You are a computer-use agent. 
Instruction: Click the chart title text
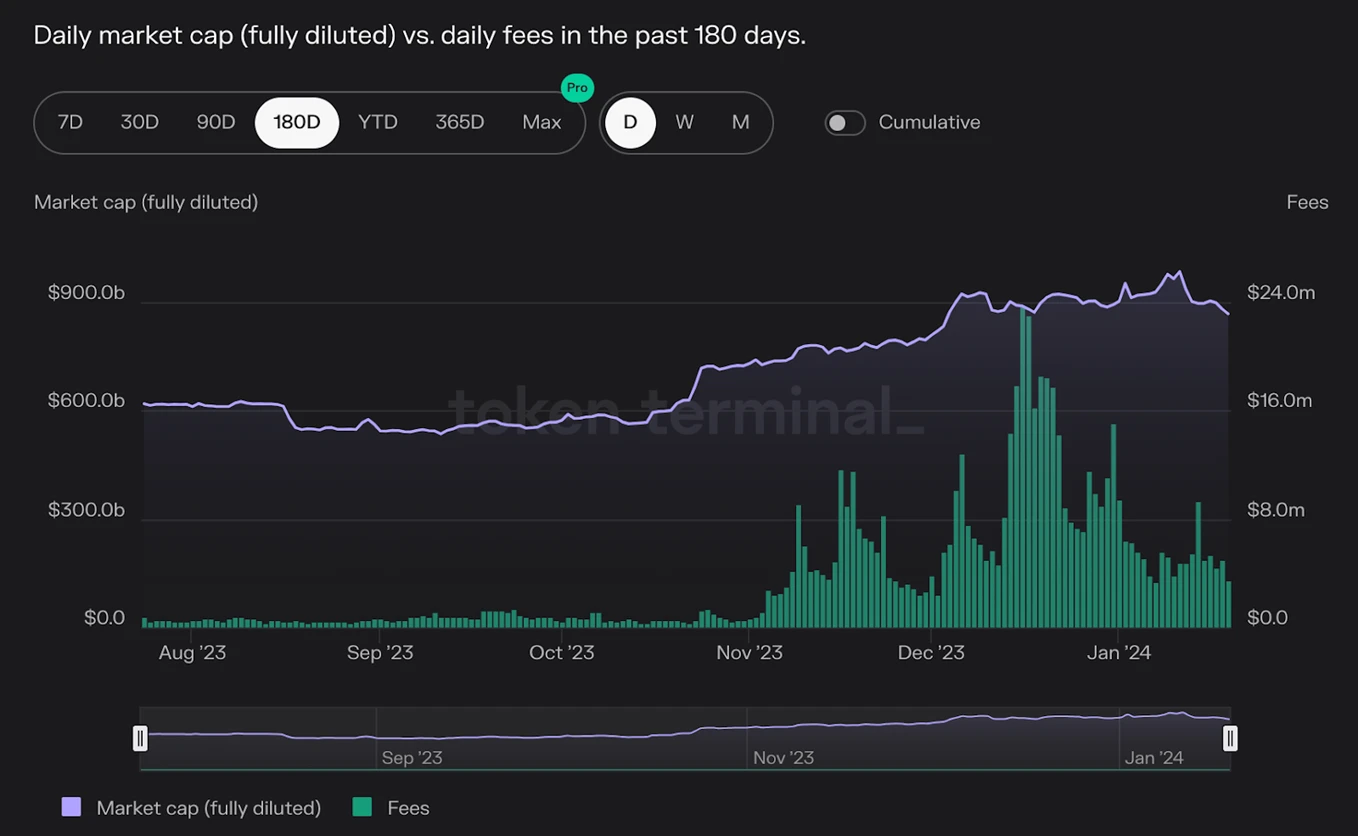click(x=418, y=35)
